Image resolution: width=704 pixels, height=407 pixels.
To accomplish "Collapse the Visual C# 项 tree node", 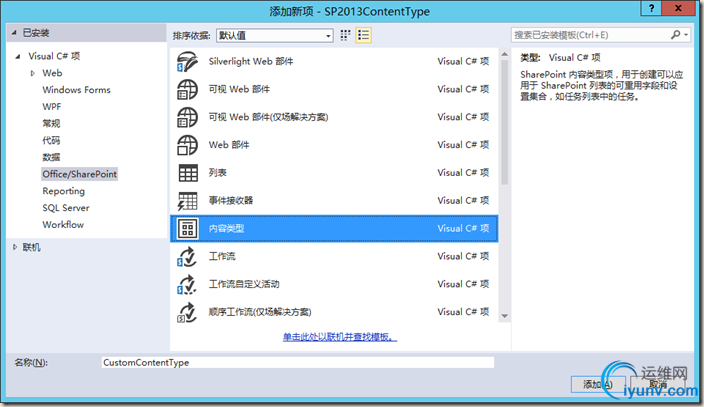I will [18, 56].
